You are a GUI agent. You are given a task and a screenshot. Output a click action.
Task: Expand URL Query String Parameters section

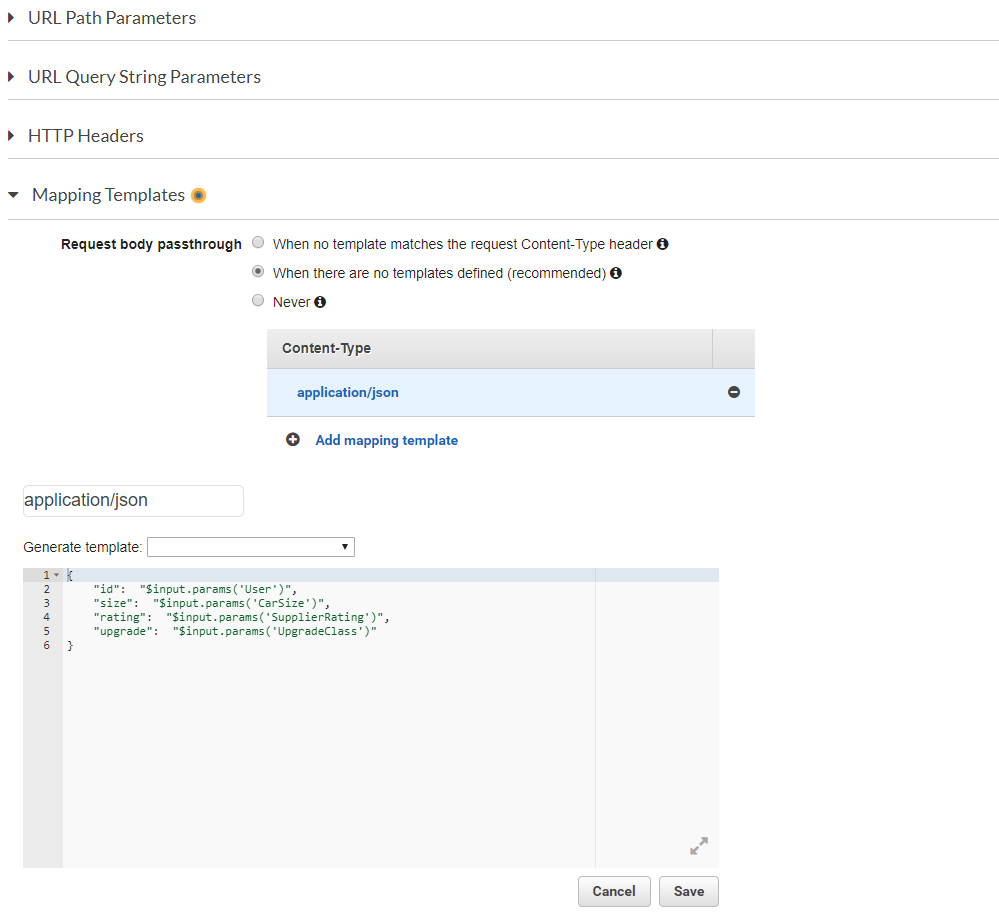click(12, 77)
